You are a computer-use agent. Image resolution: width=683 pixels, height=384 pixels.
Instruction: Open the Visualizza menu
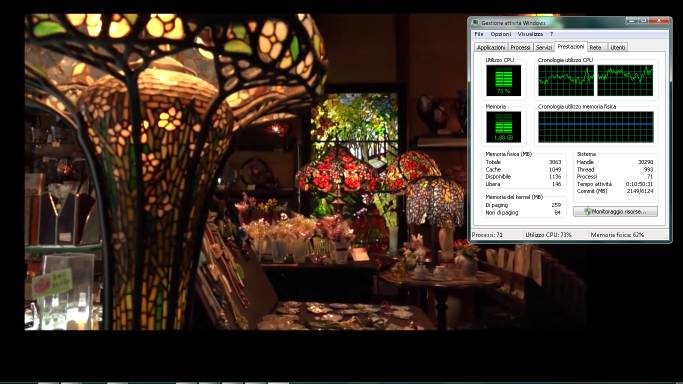(530, 34)
